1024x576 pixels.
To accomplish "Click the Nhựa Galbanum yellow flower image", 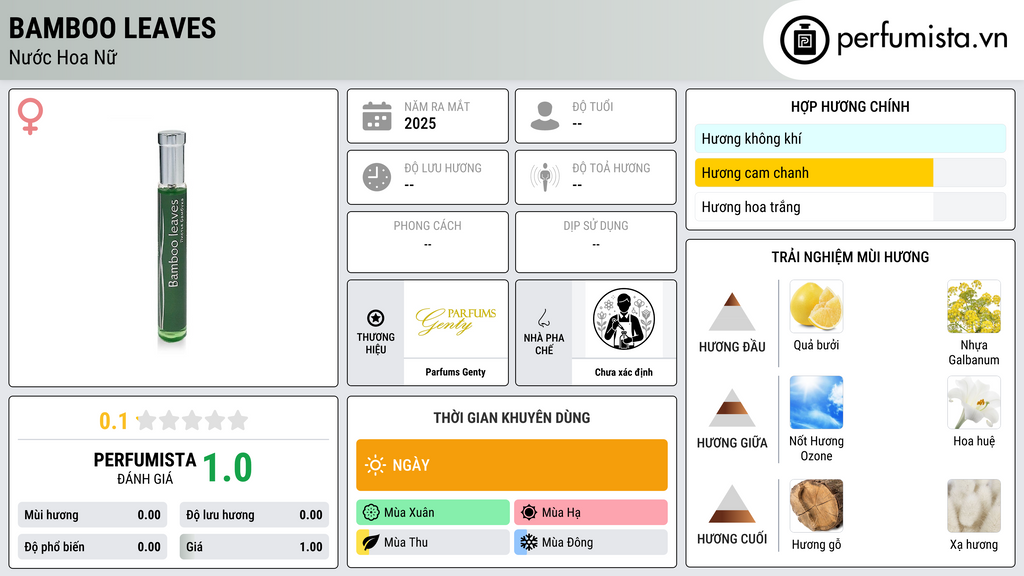I will coord(974,306).
